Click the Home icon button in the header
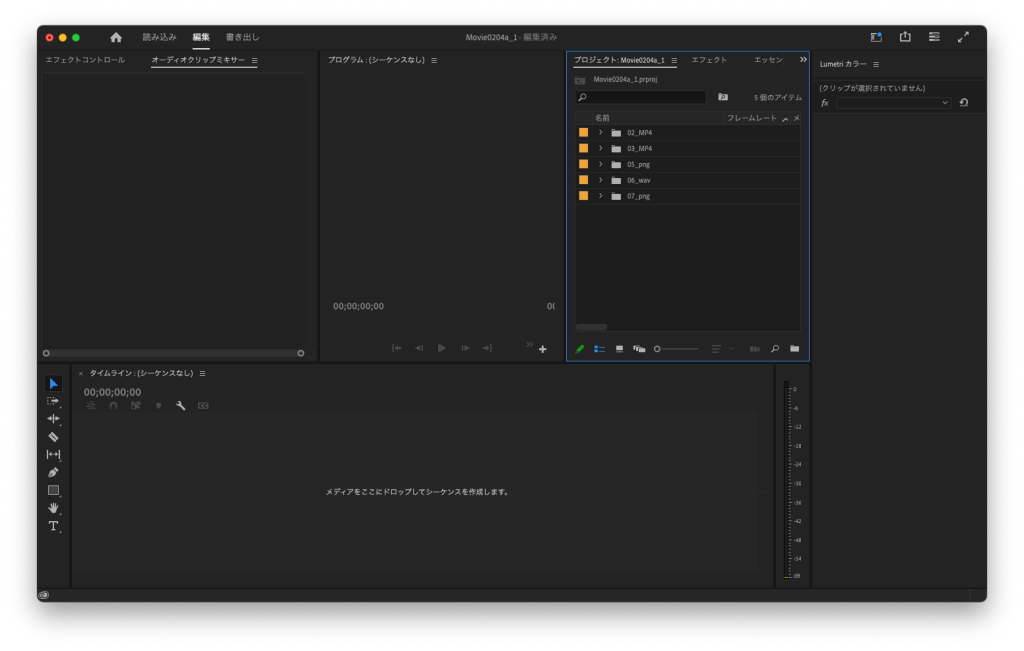Image resolution: width=1024 pixels, height=651 pixels. coord(116,37)
